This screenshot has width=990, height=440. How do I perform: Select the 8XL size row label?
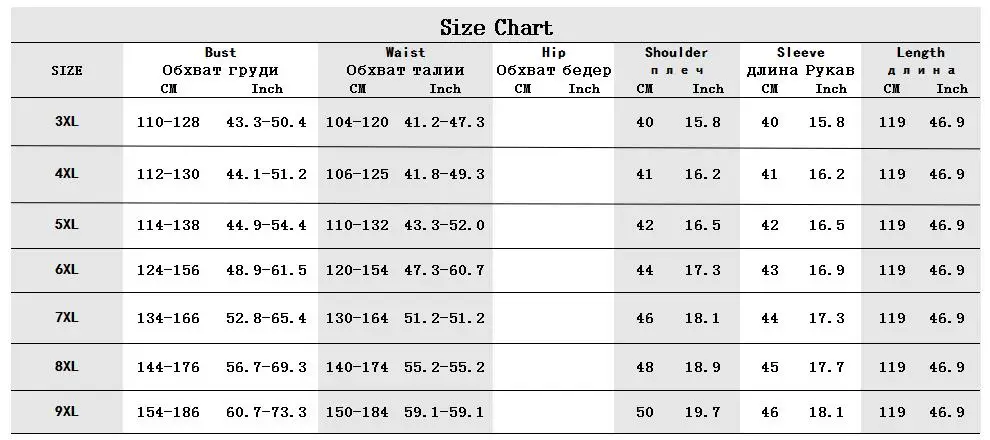point(67,366)
